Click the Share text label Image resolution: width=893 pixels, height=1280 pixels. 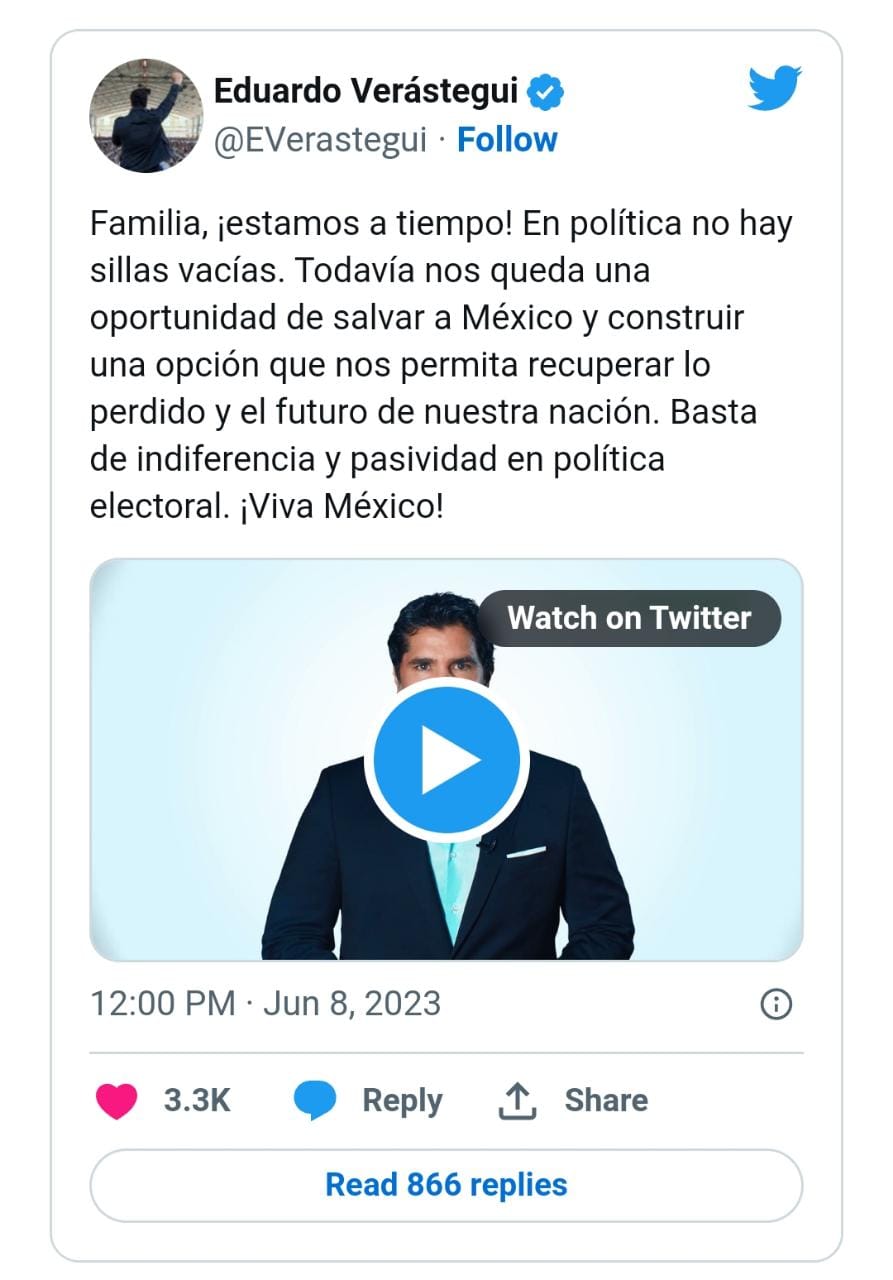click(x=606, y=1100)
